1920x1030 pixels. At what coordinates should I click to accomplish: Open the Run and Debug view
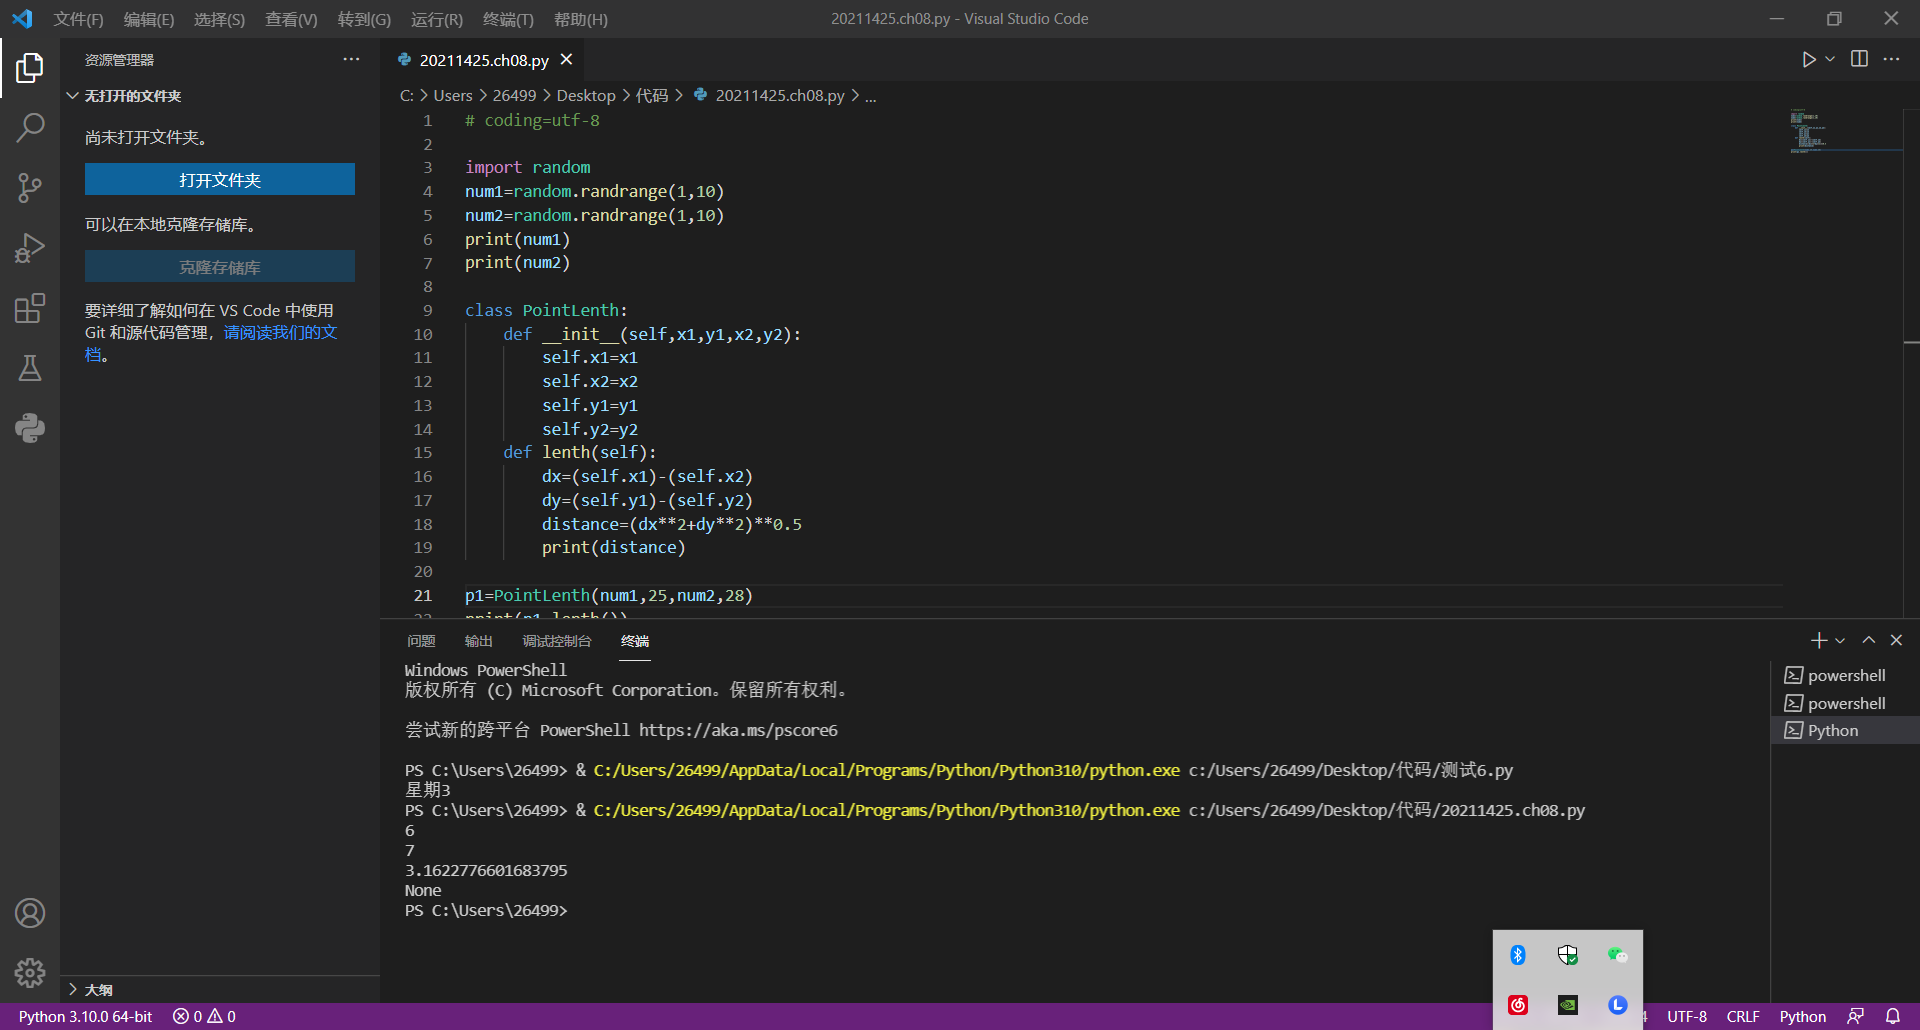pos(30,248)
